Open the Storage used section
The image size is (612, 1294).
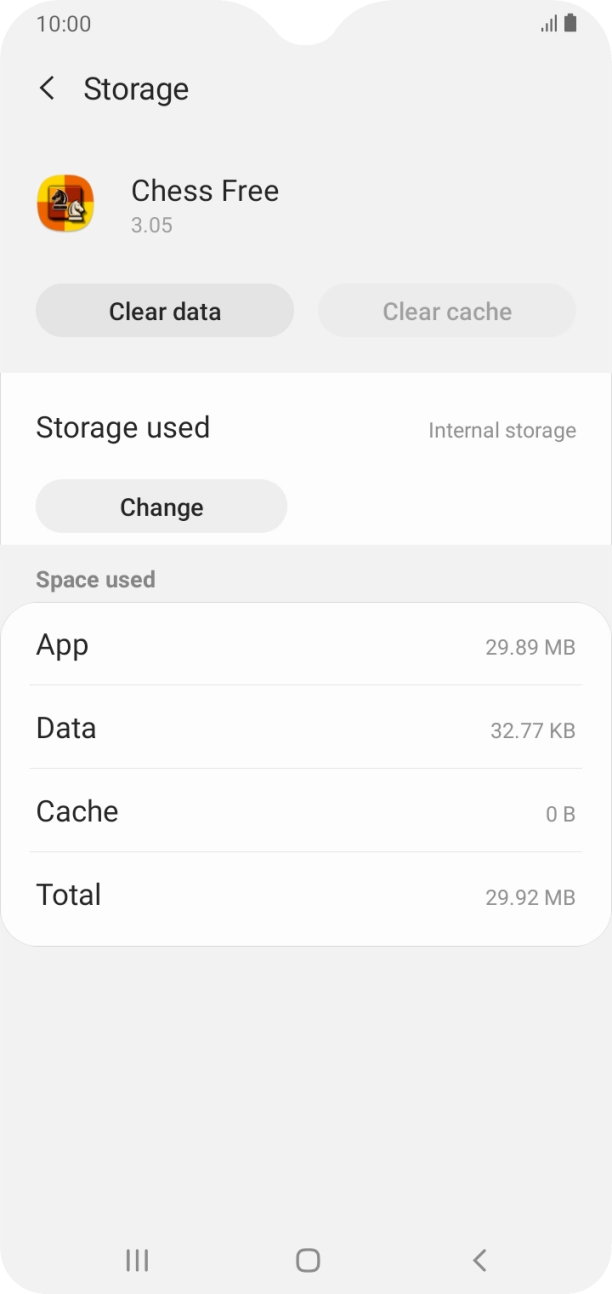click(x=123, y=427)
